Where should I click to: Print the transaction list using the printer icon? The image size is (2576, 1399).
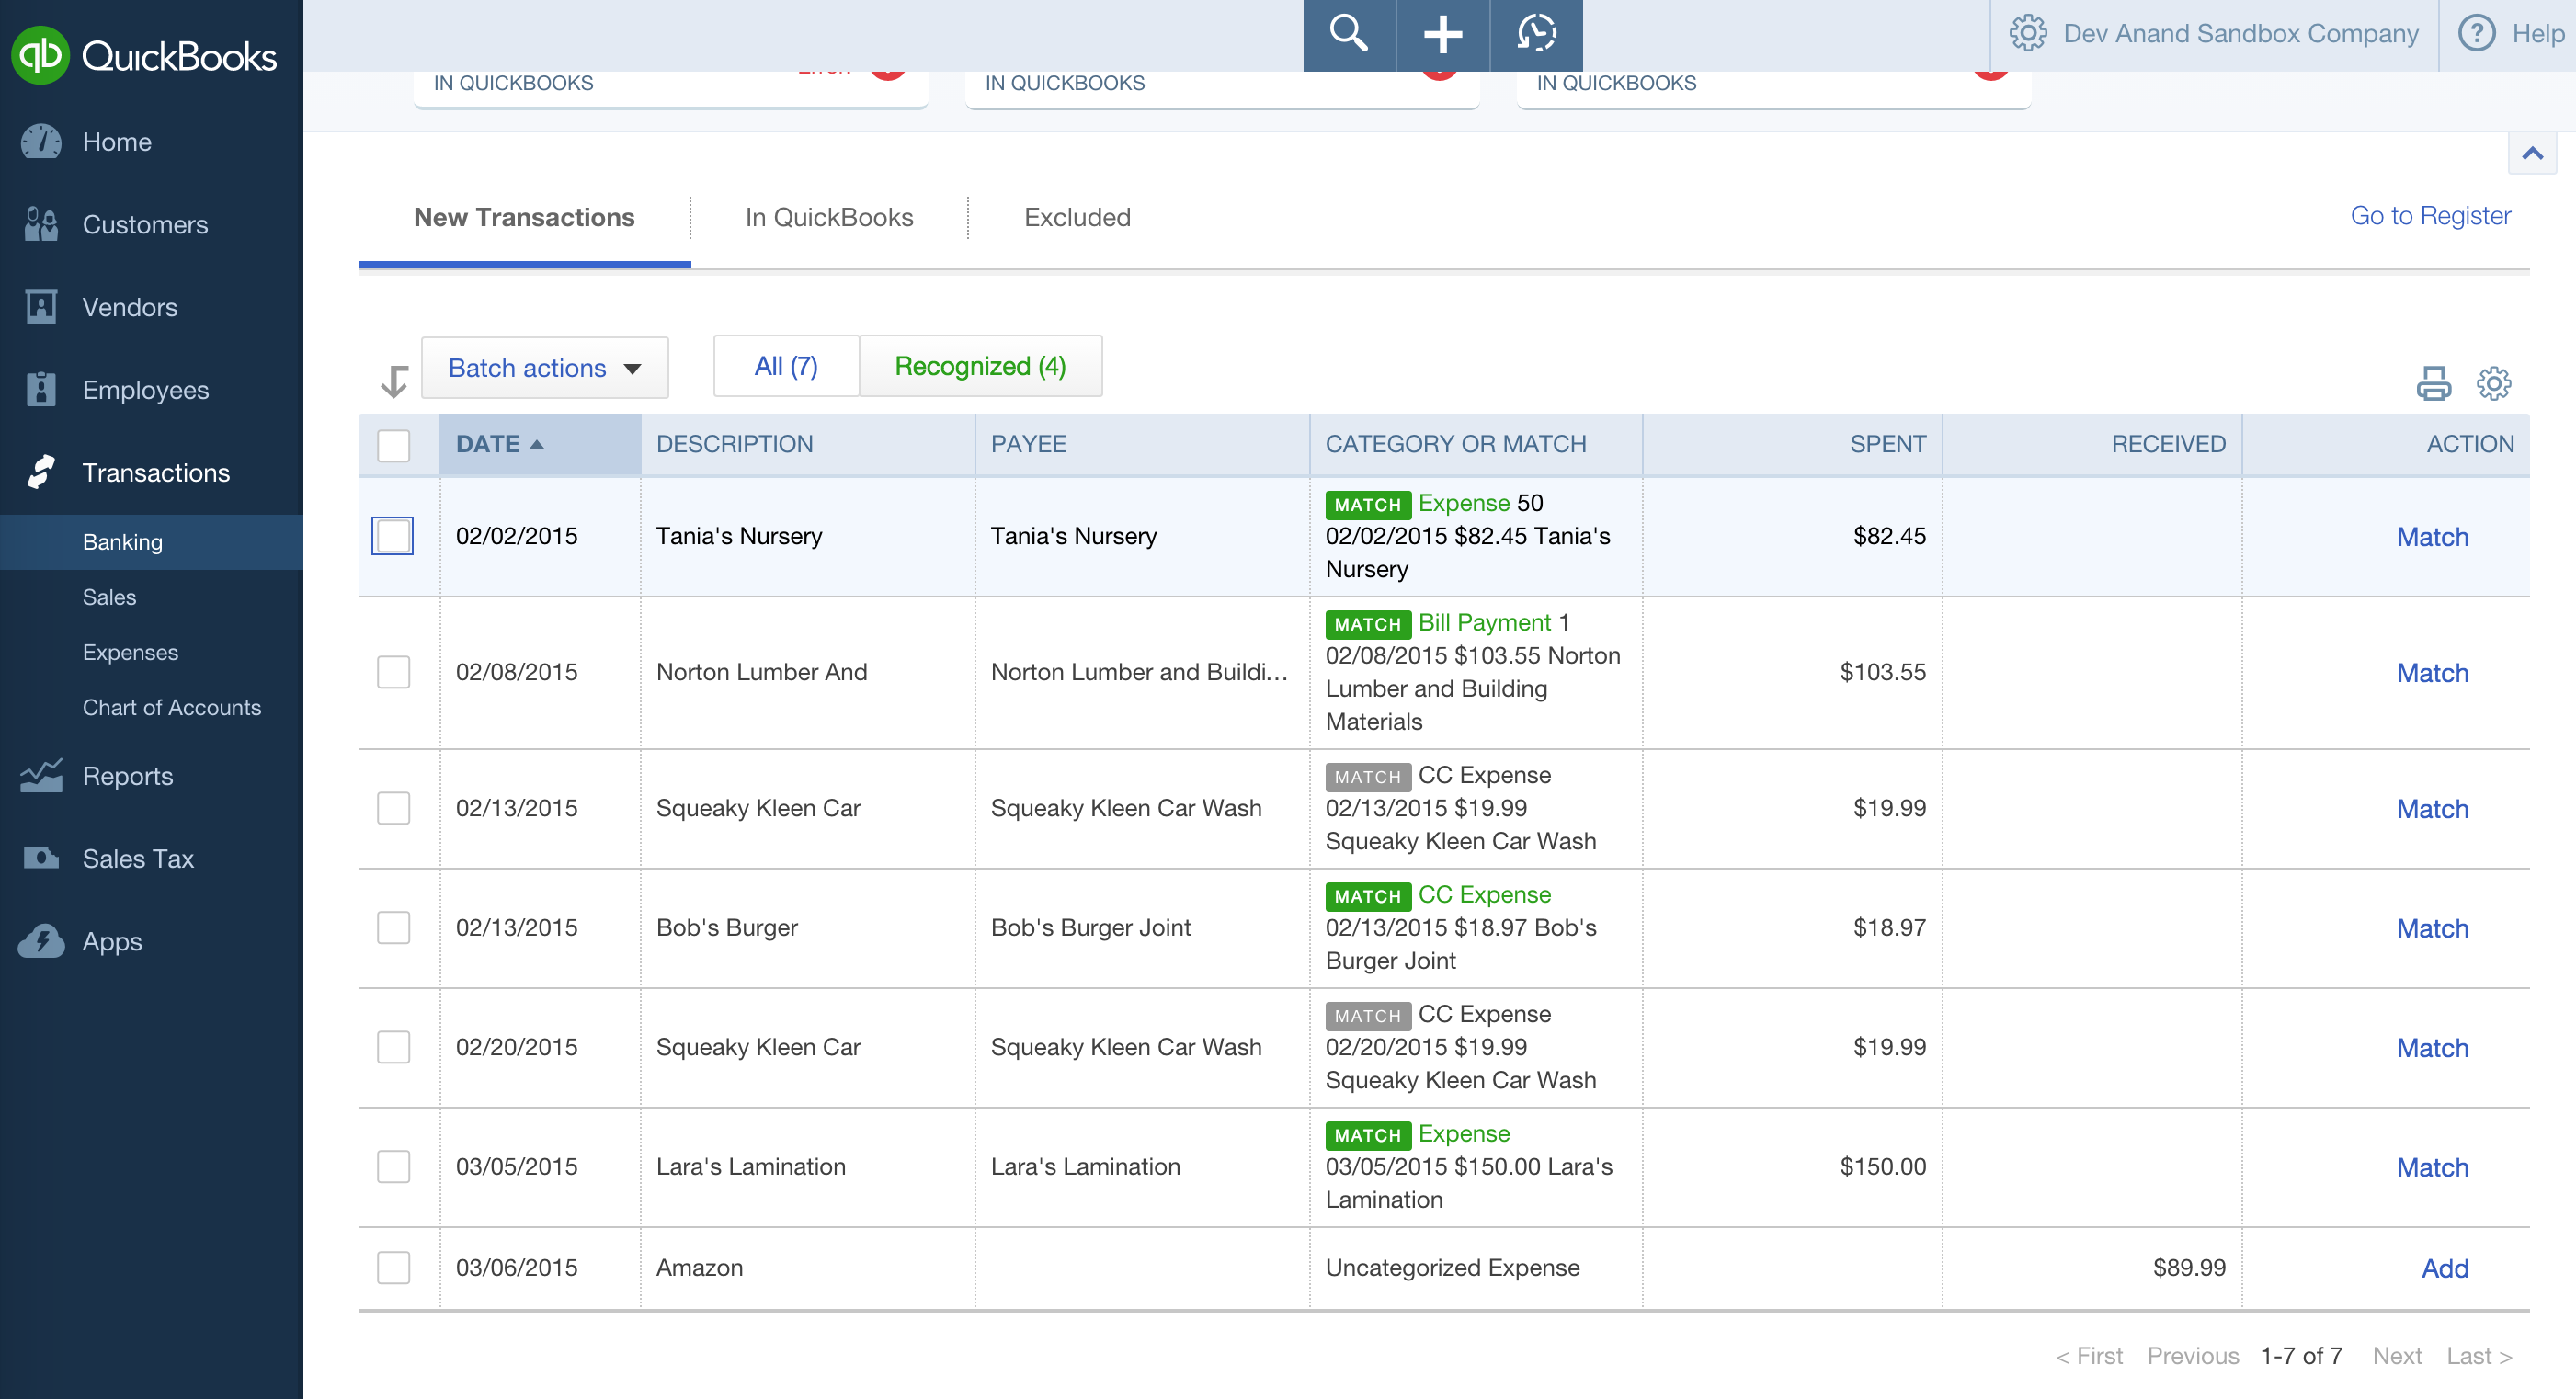[x=2434, y=383]
